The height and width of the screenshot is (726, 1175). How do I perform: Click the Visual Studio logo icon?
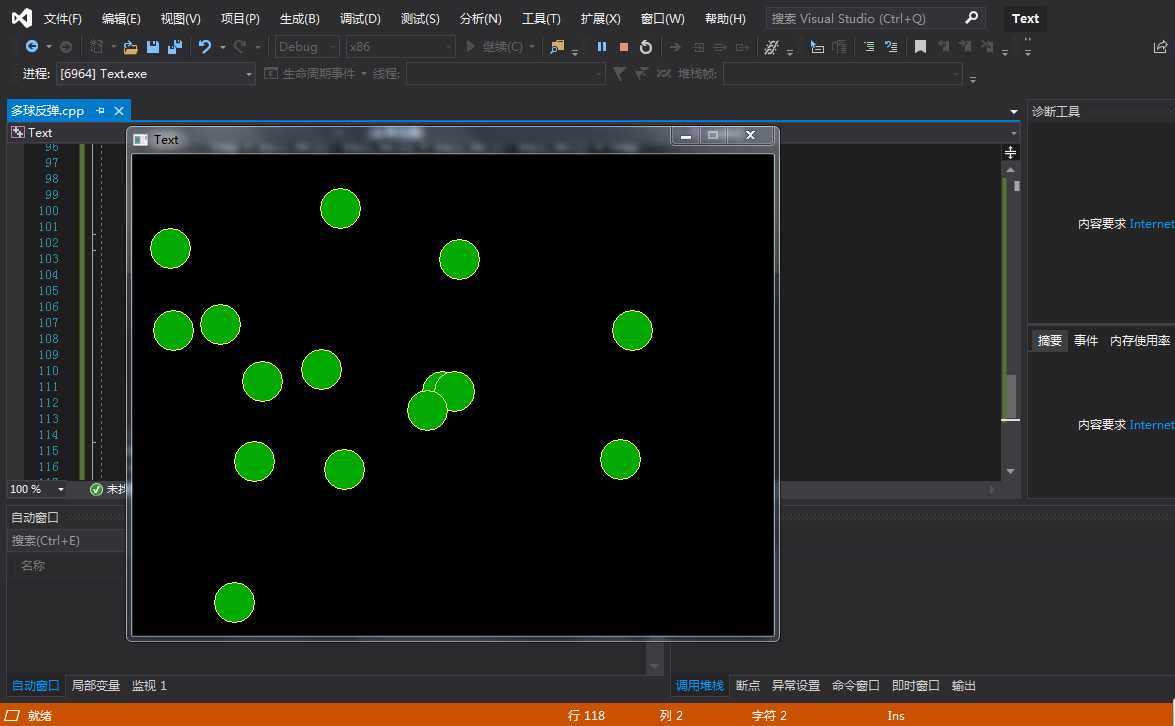(22, 18)
